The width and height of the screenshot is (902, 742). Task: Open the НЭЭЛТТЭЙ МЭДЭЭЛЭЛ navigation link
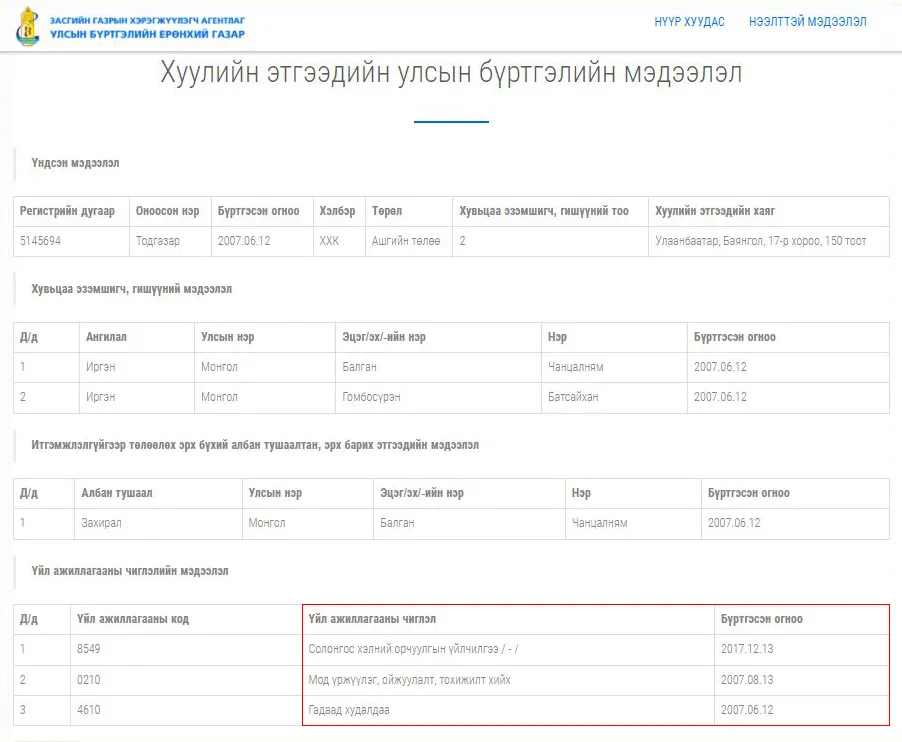click(808, 22)
